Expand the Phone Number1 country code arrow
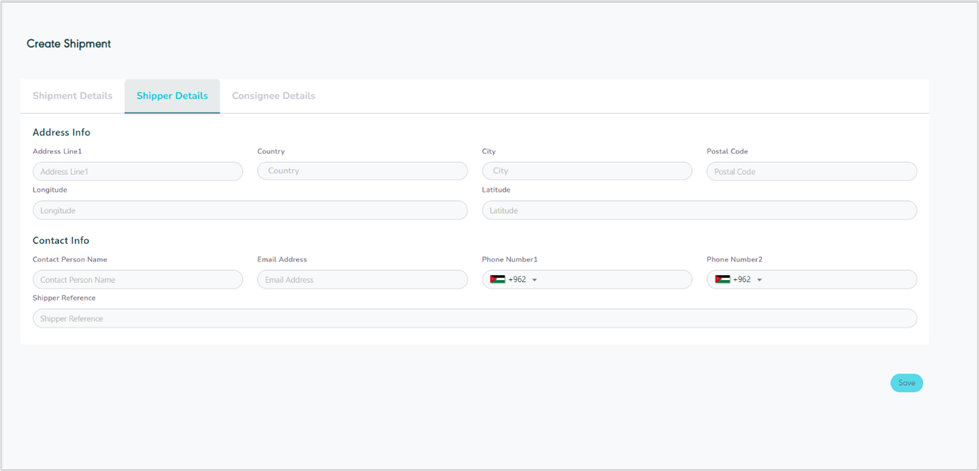Viewport: 979px width, 471px height. pos(535,280)
